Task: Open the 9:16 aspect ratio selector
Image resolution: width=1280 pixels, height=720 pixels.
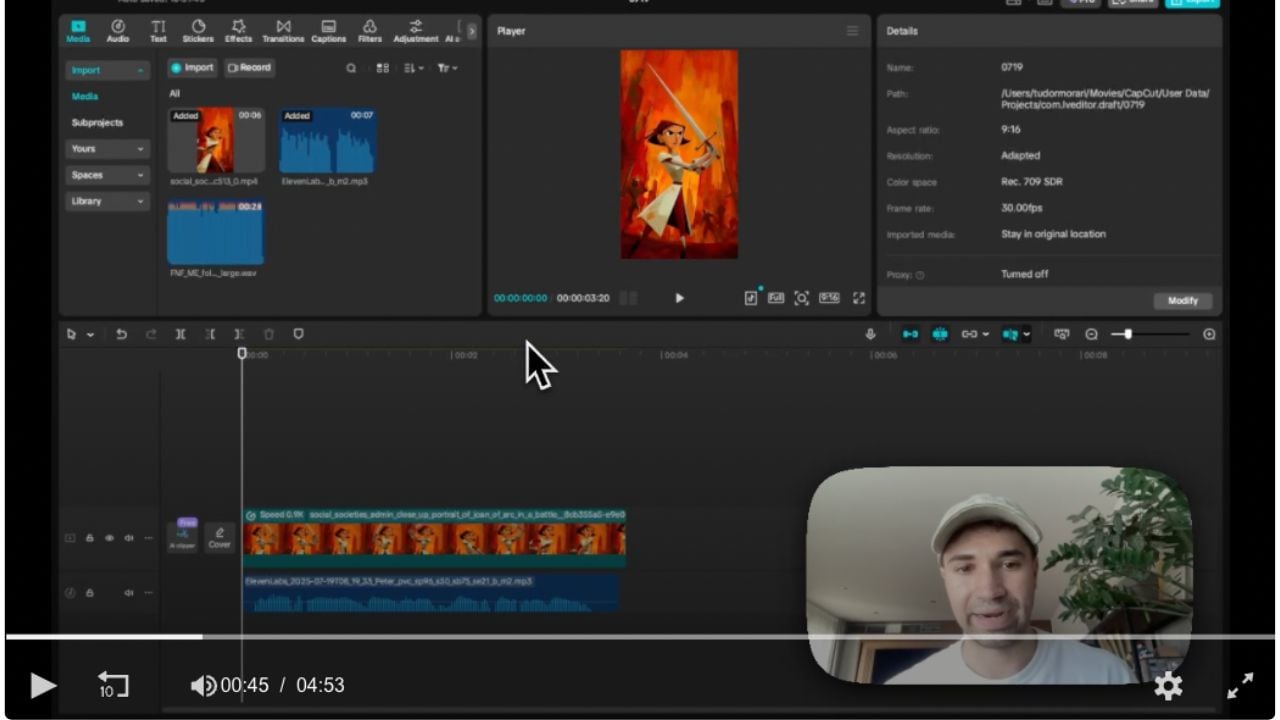Action: (x=829, y=298)
